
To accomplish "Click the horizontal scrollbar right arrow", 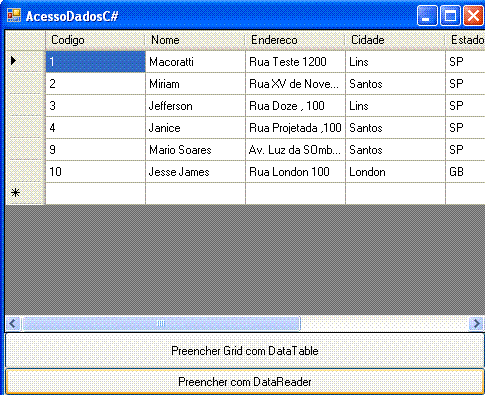I will (476, 323).
